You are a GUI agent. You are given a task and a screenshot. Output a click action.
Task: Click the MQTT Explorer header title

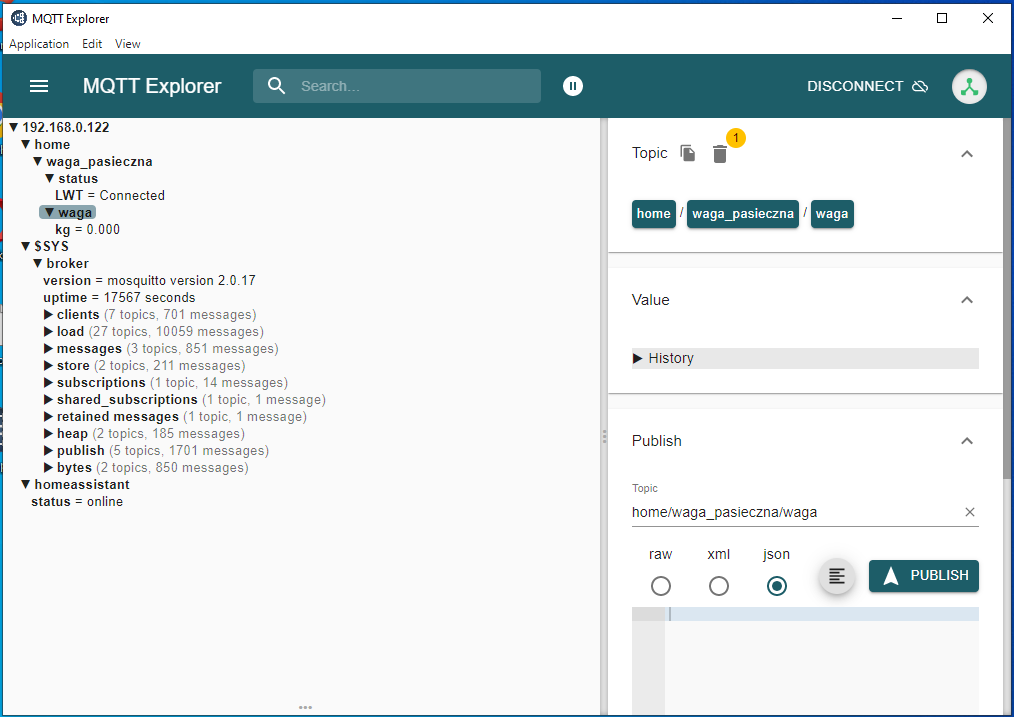point(152,86)
